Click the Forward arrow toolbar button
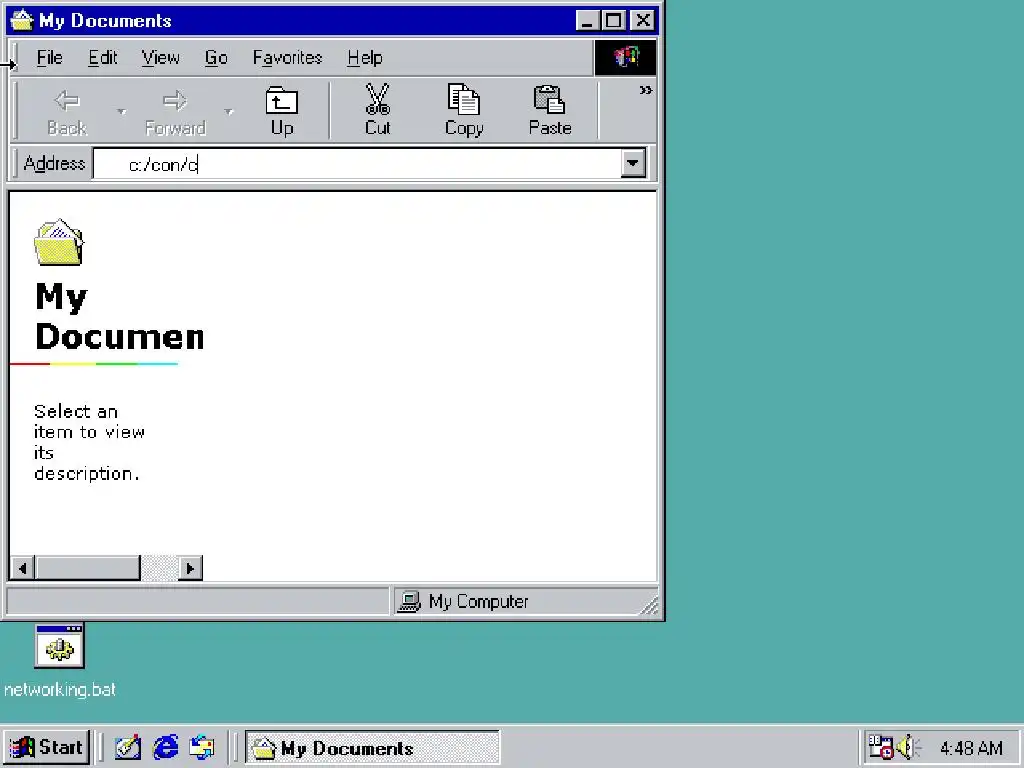The height and width of the screenshot is (768, 1024). point(175,111)
